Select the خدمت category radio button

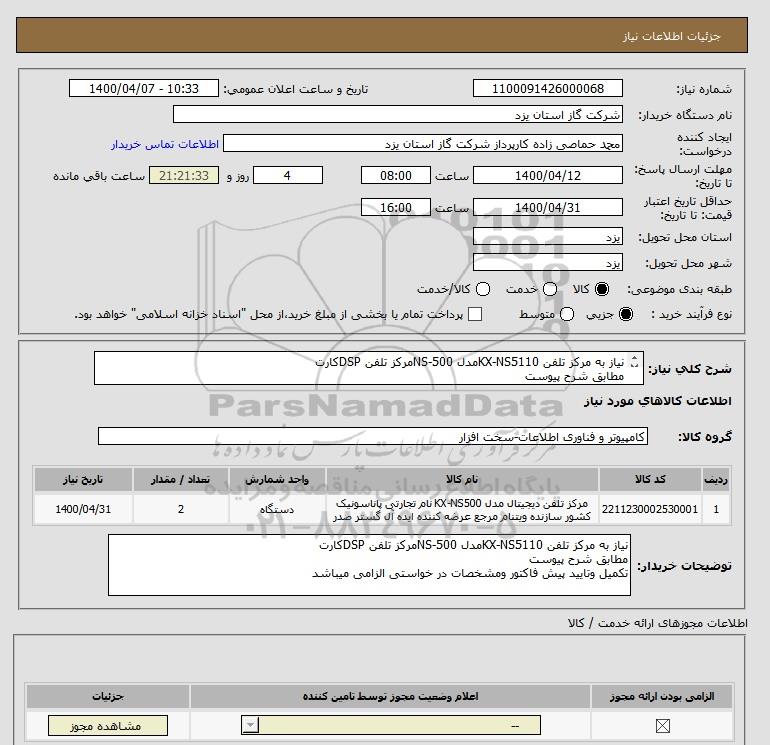tap(550, 289)
